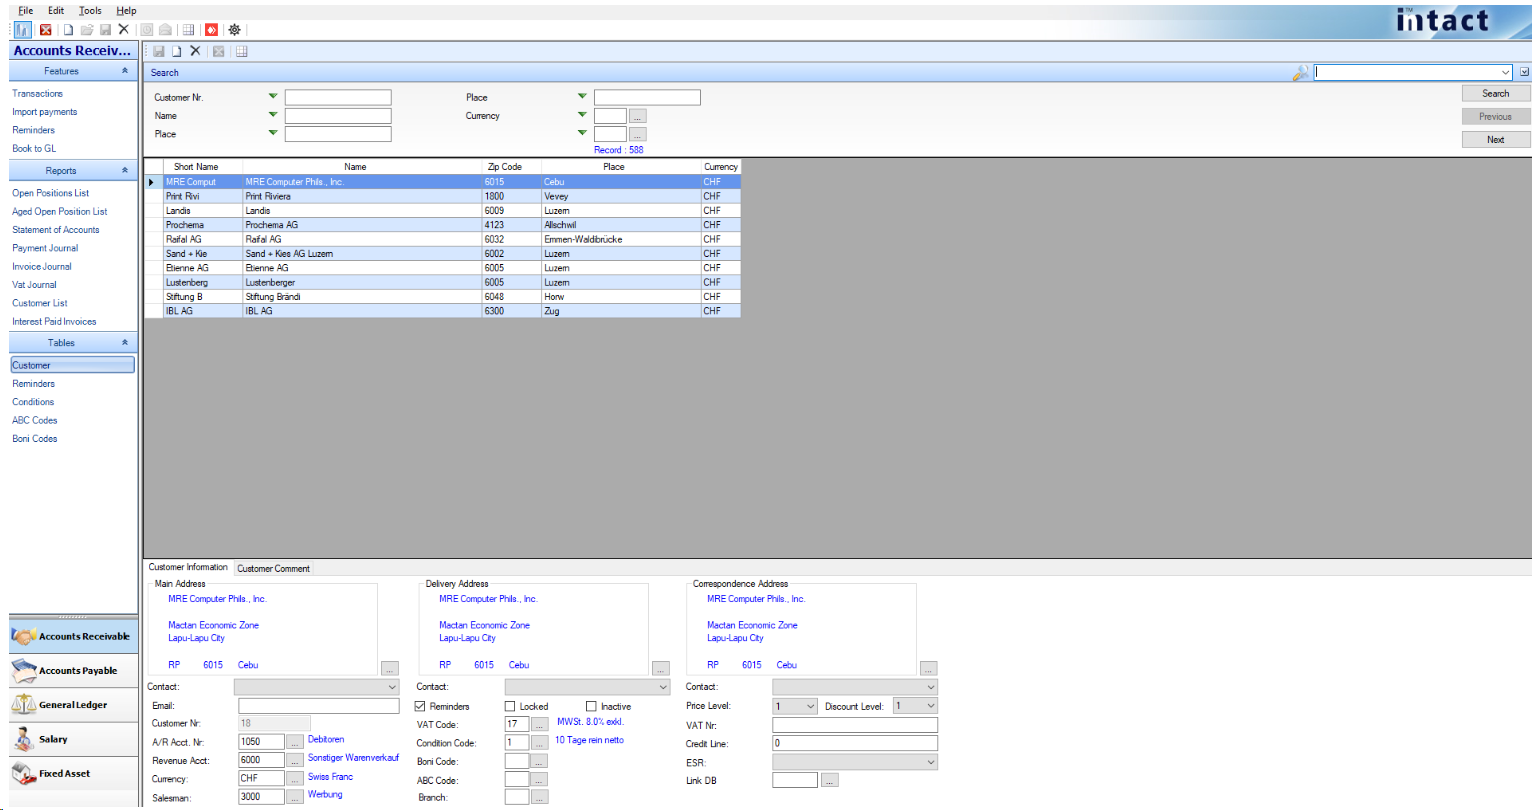Click delete X icon in customer sub-toolbar
The height and width of the screenshot is (810, 1532).
pos(195,51)
